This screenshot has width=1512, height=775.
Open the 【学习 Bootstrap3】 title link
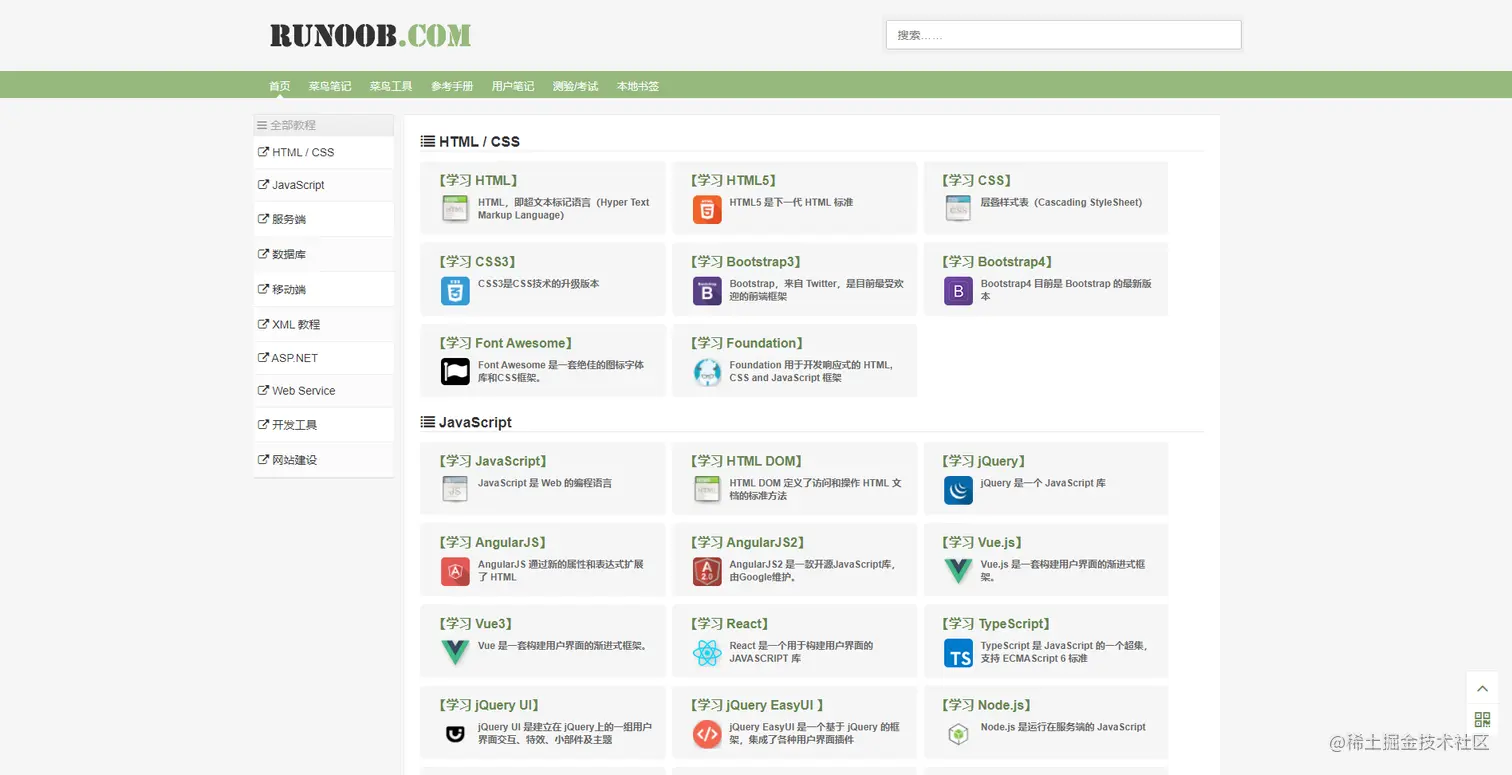[746, 261]
